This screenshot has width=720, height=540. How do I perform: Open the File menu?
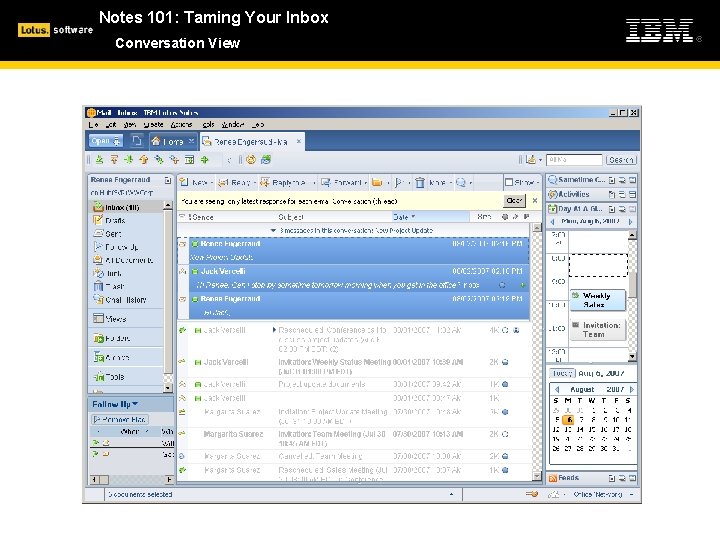click(x=93, y=124)
